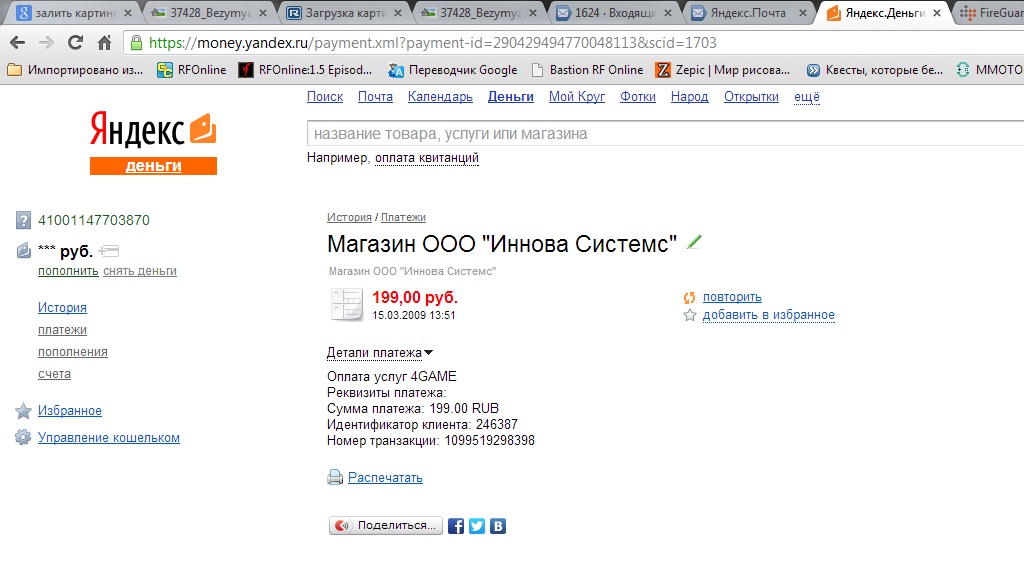The image size is (1024, 576).
Task: Click the star icon next to Избранное
Action: 24,411
